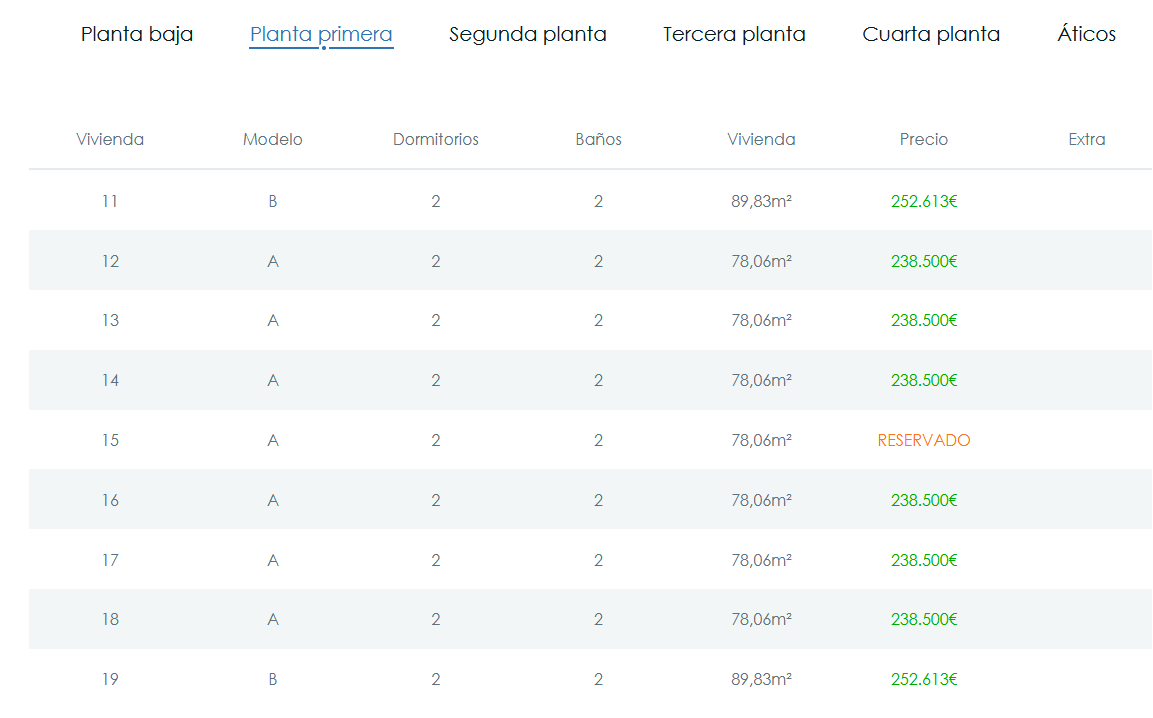Click the 252.613€ price for vivienda 11

(924, 201)
